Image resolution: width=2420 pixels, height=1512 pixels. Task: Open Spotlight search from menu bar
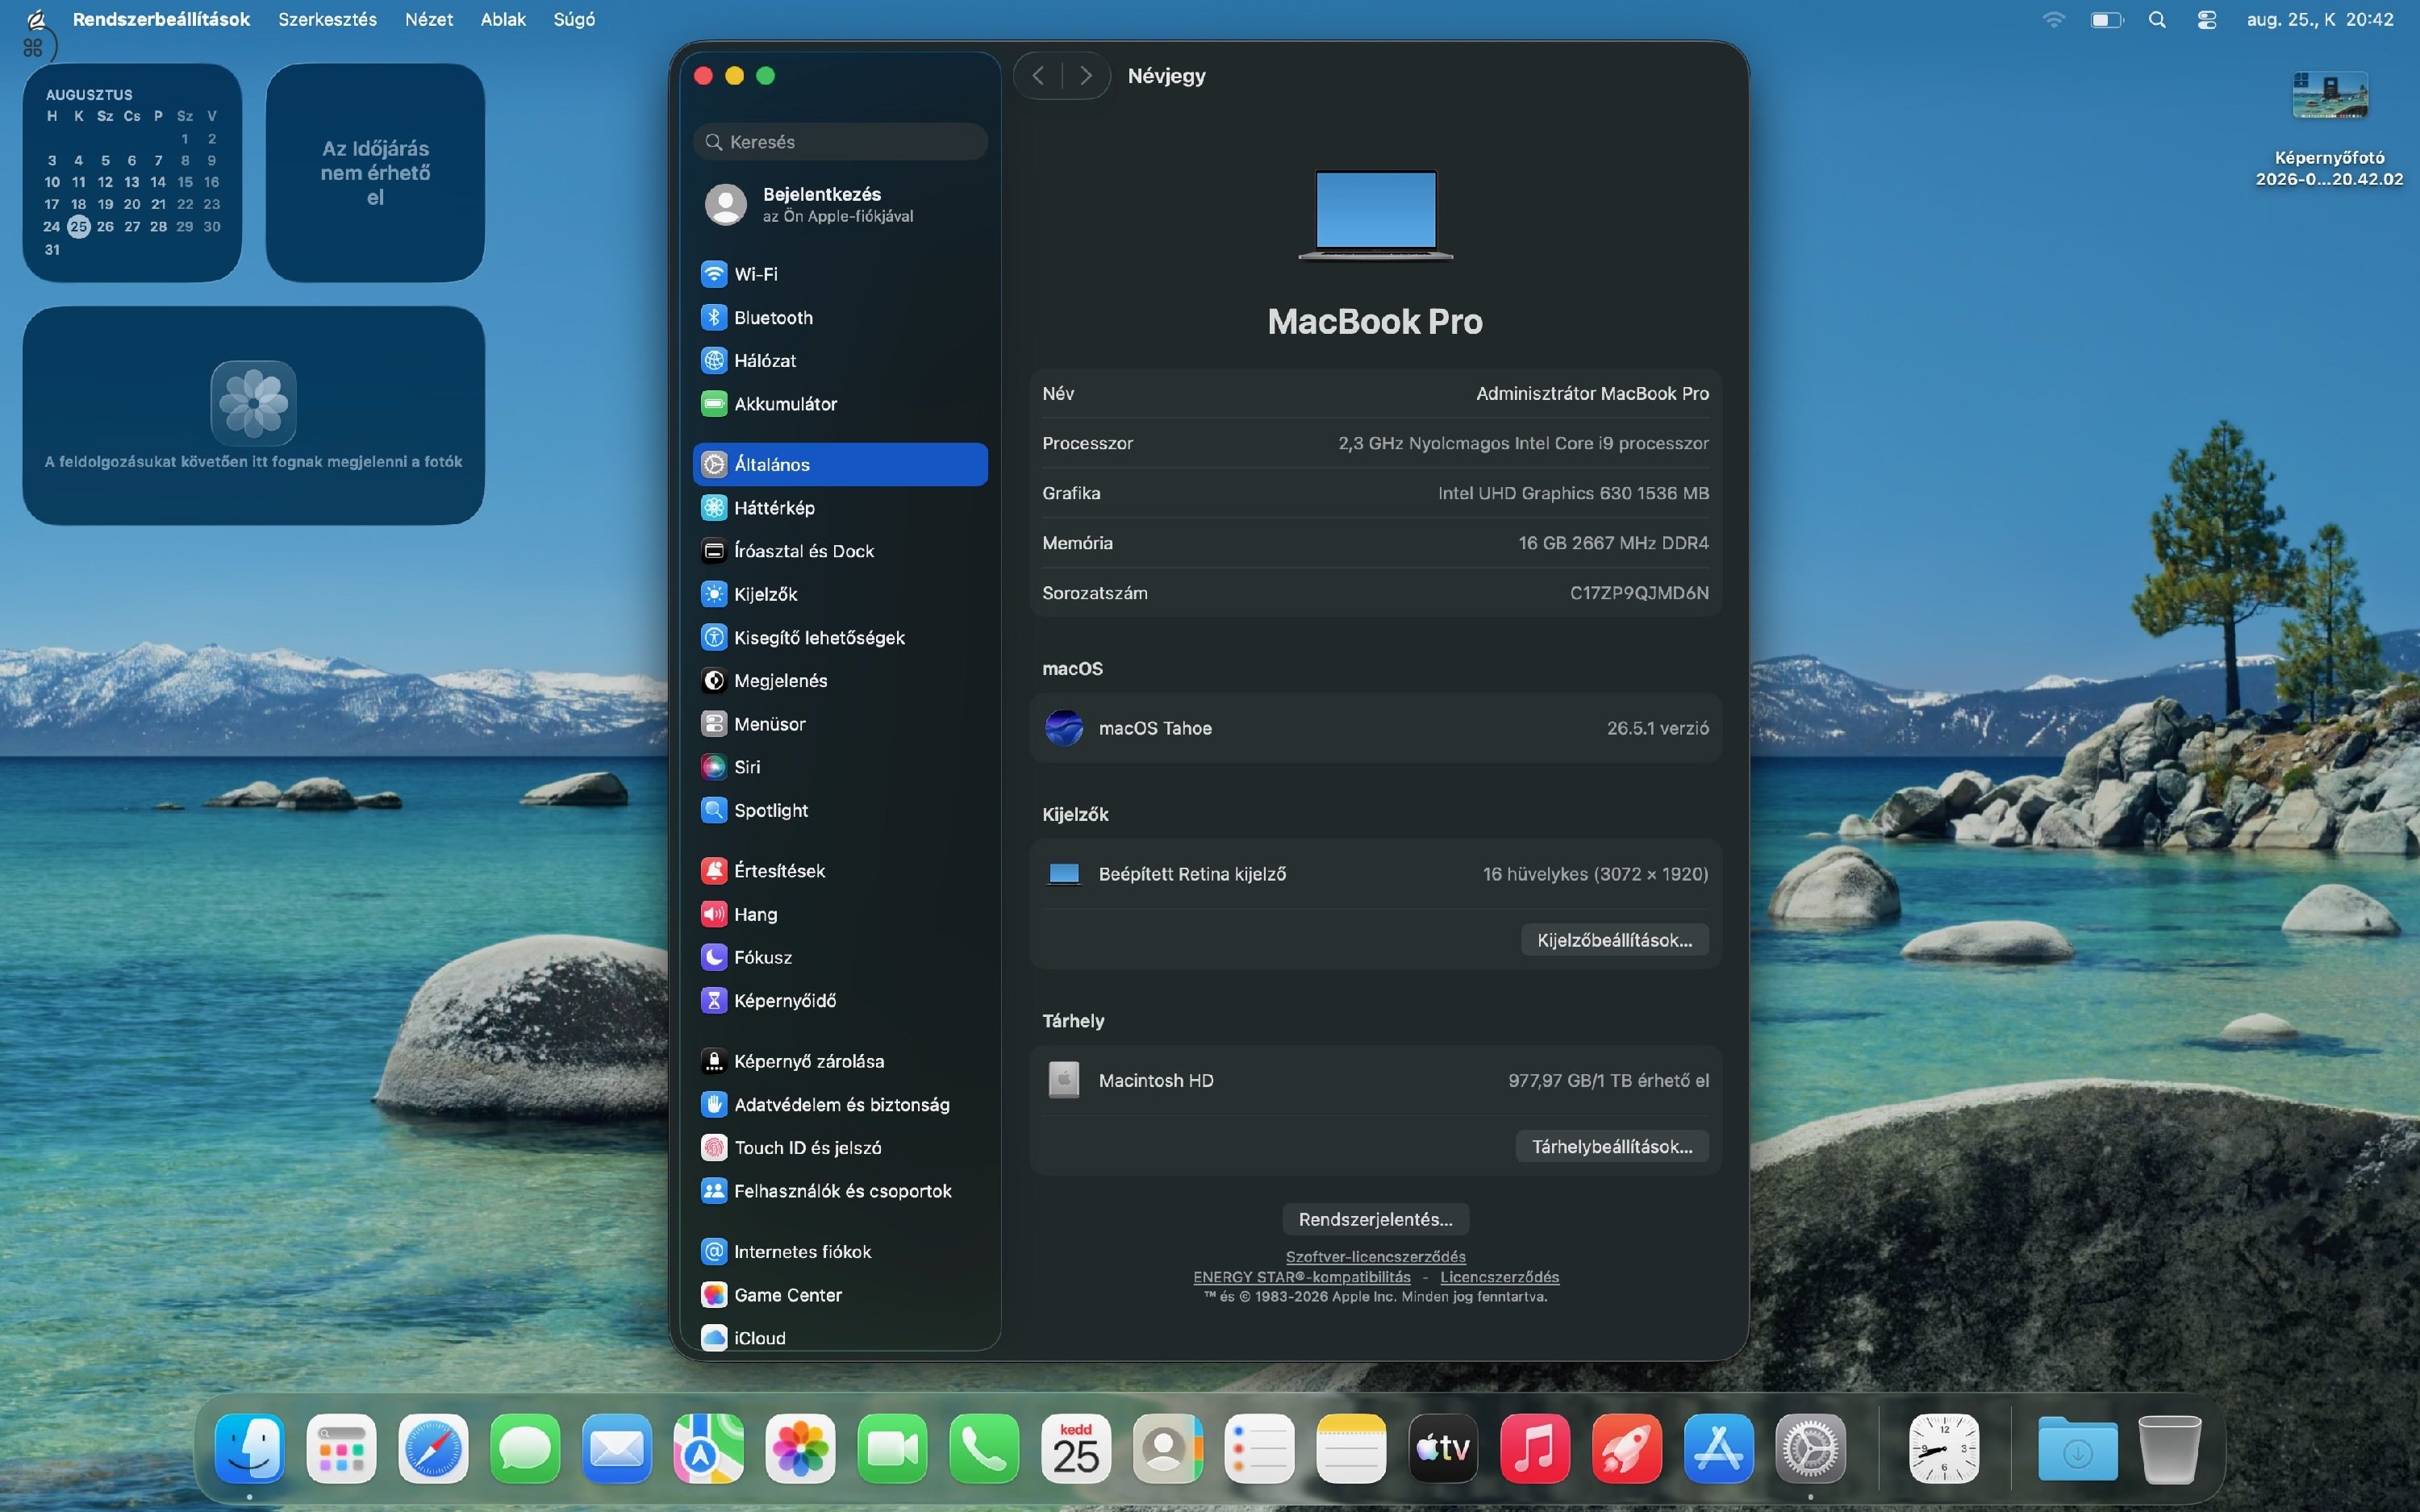[x=2157, y=19]
